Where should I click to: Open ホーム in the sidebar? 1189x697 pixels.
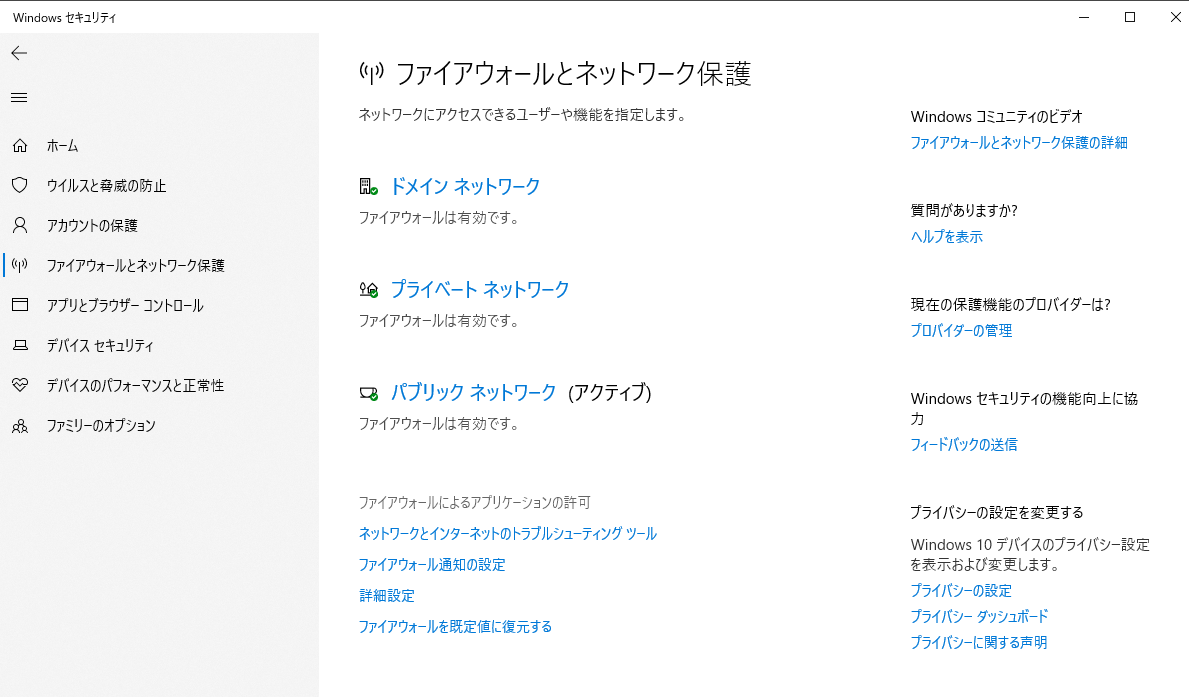click(62, 146)
